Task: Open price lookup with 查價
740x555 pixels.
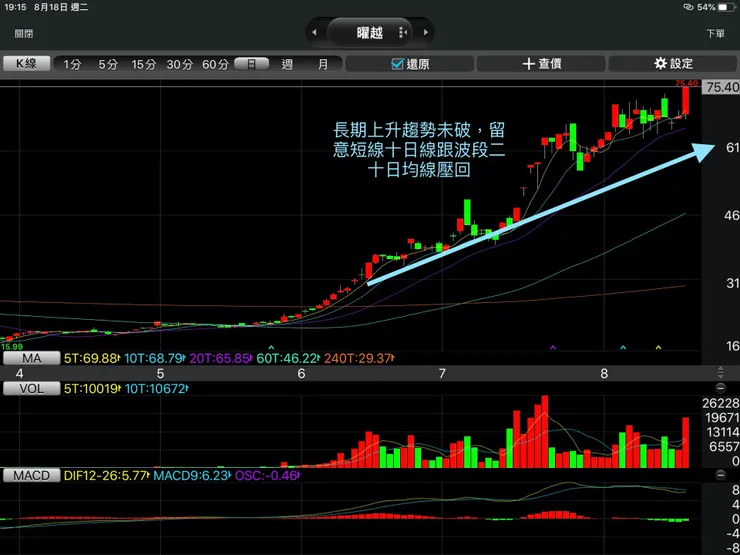Action: [x=541, y=64]
